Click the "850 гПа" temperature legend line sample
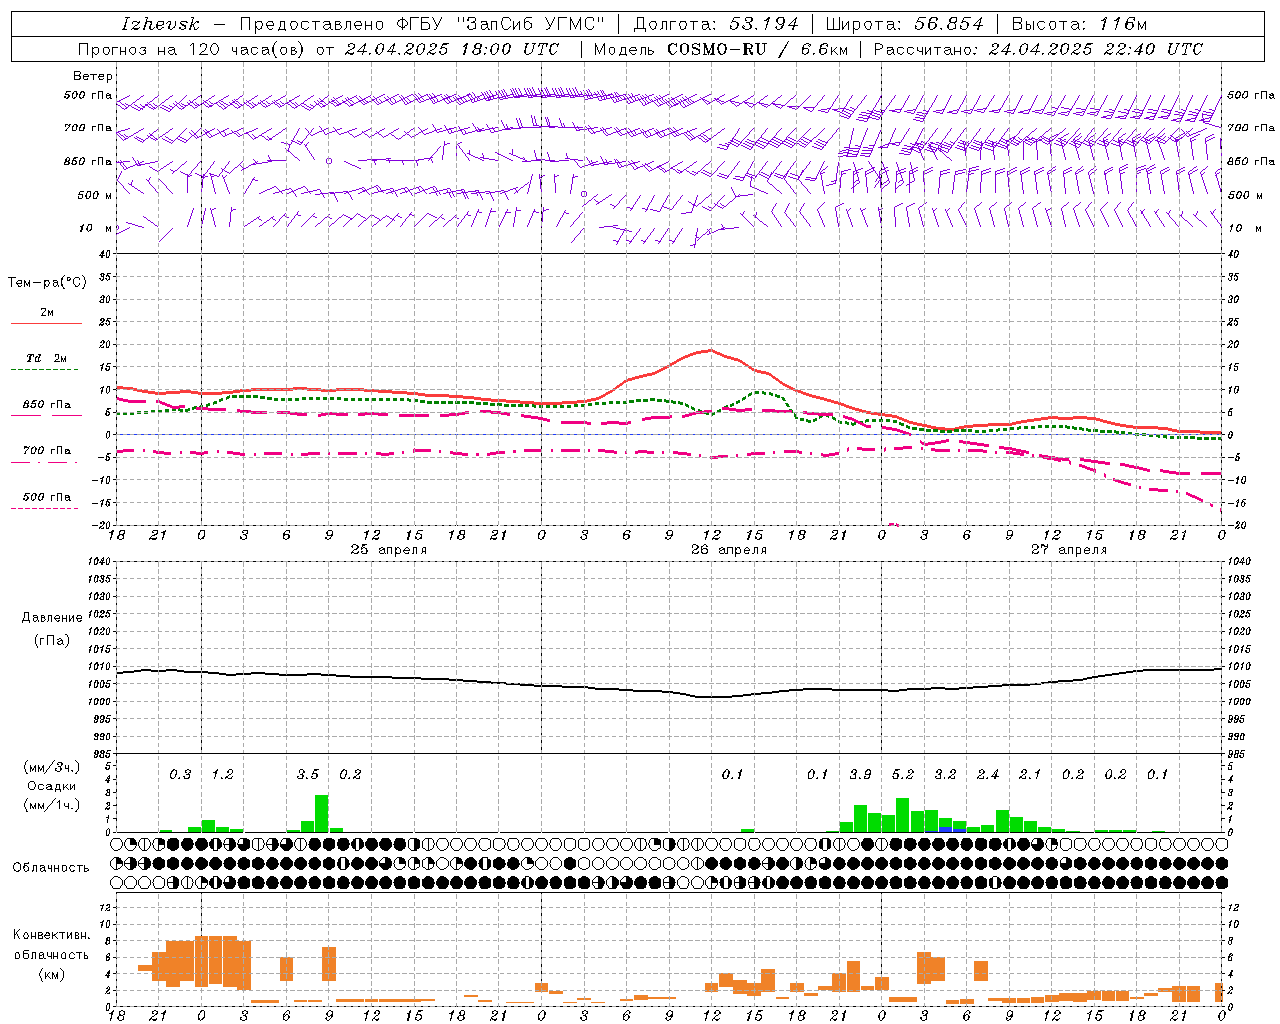 point(46,415)
